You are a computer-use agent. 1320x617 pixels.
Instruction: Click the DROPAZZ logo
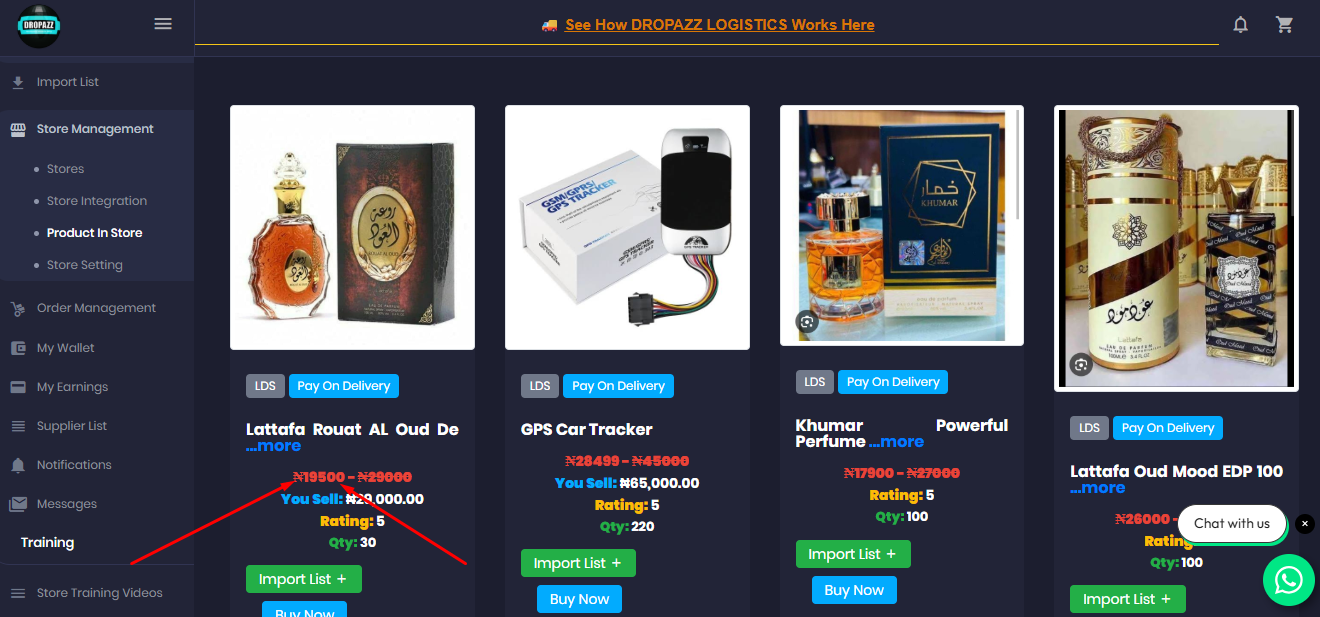click(x=39, y=26)
